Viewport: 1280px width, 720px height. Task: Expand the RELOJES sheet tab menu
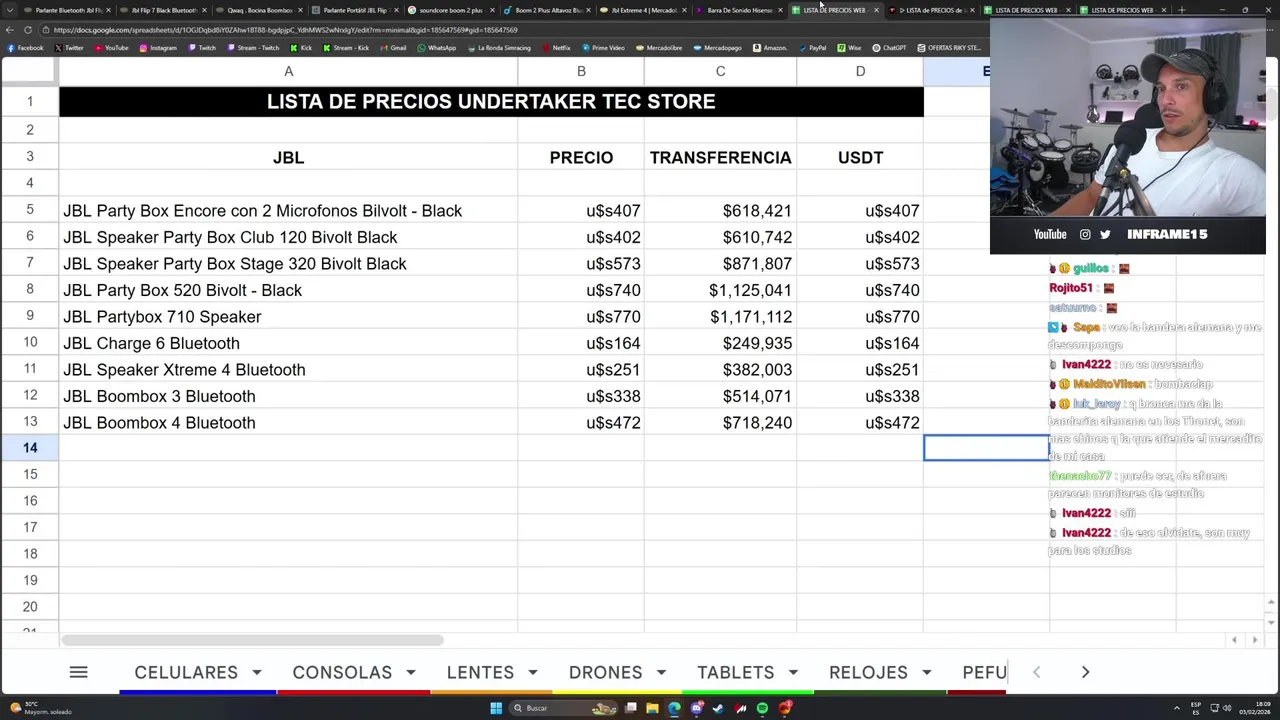click(927, 672)
